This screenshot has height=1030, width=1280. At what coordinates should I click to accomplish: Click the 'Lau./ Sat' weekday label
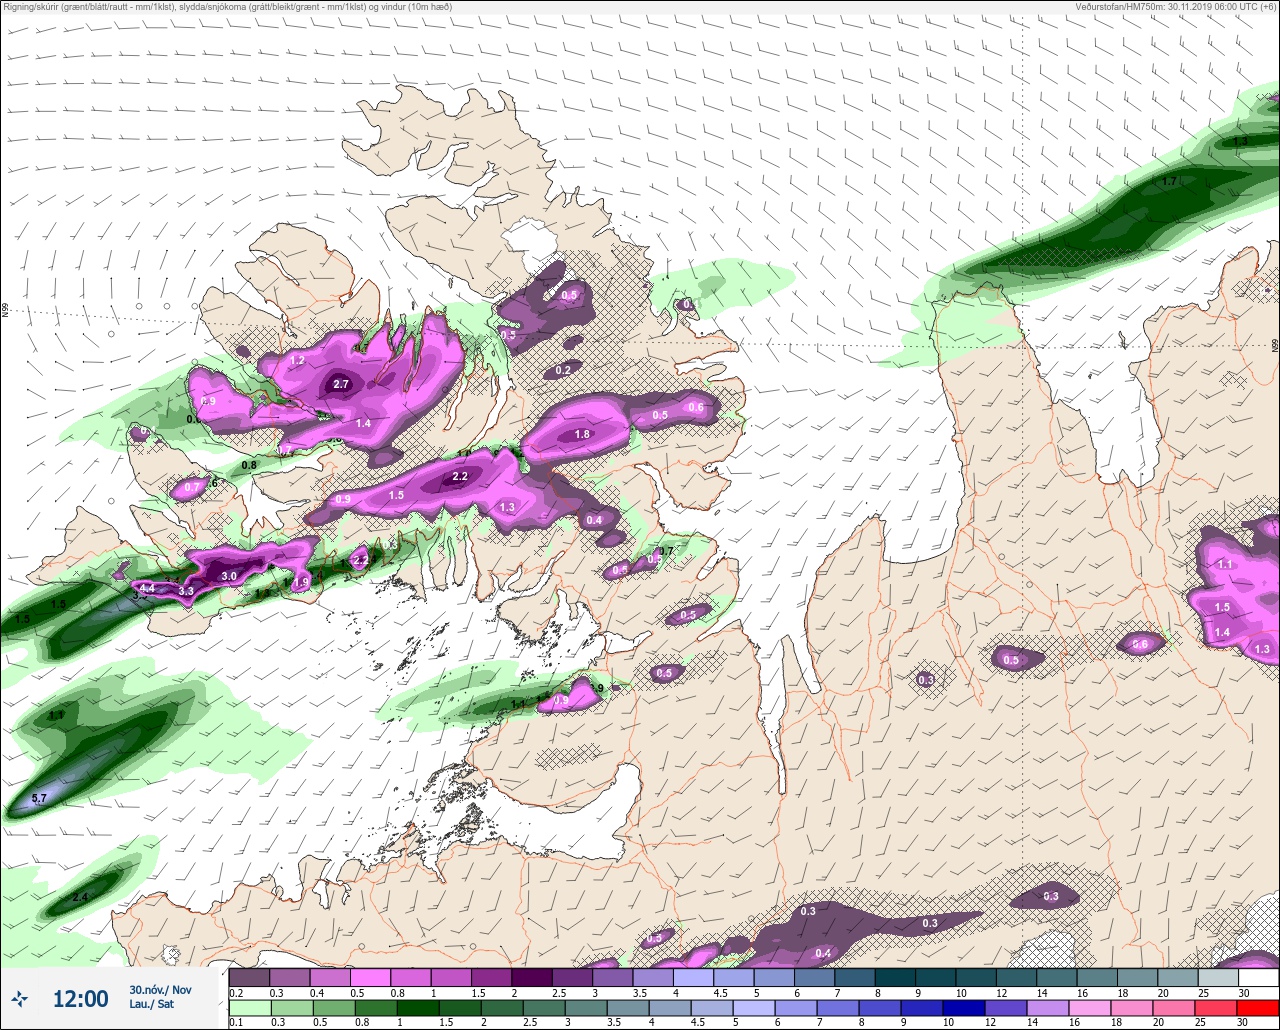[151, 1003]
